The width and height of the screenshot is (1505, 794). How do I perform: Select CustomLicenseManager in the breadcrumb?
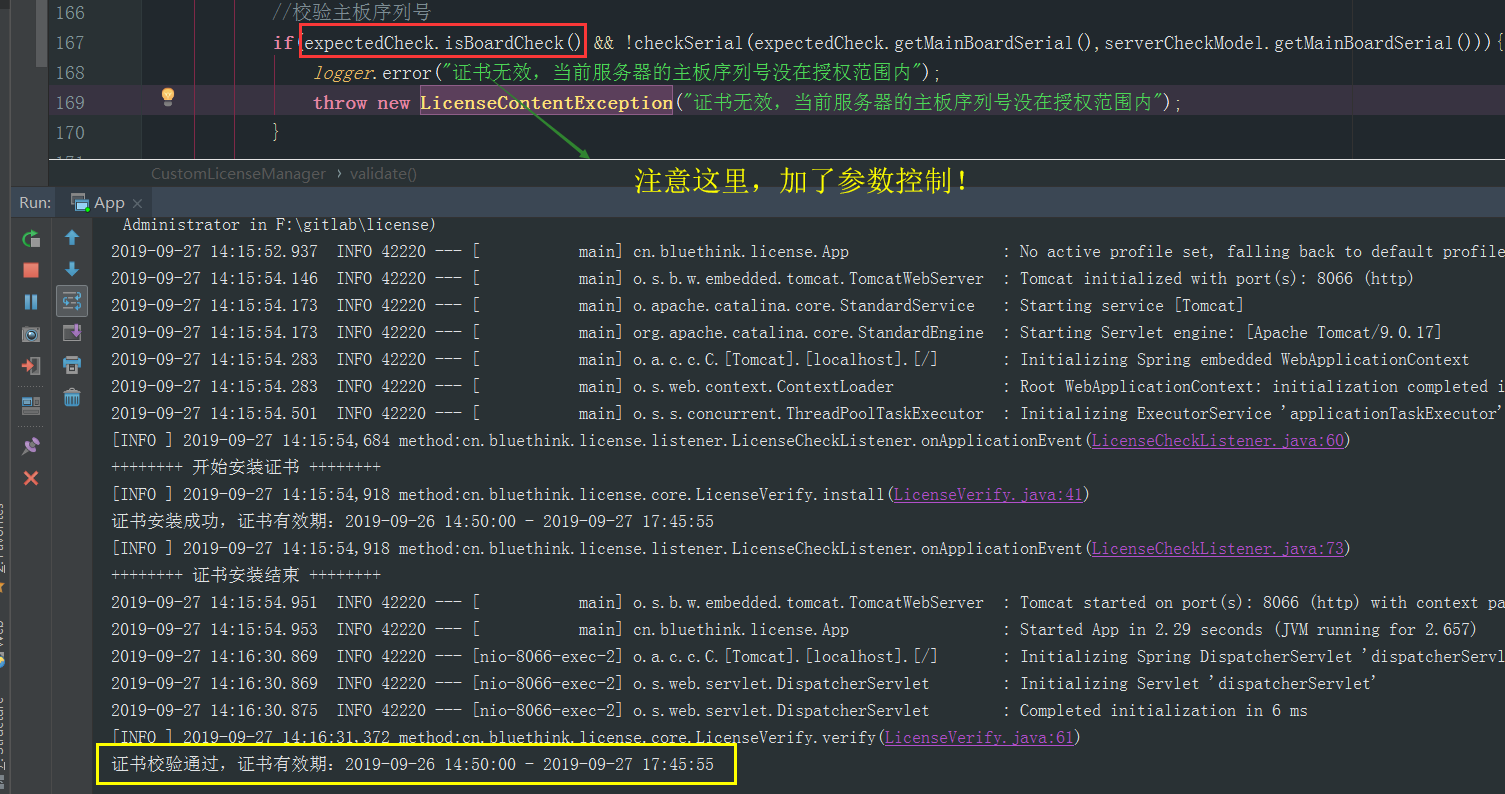click(x=238, y=174)
